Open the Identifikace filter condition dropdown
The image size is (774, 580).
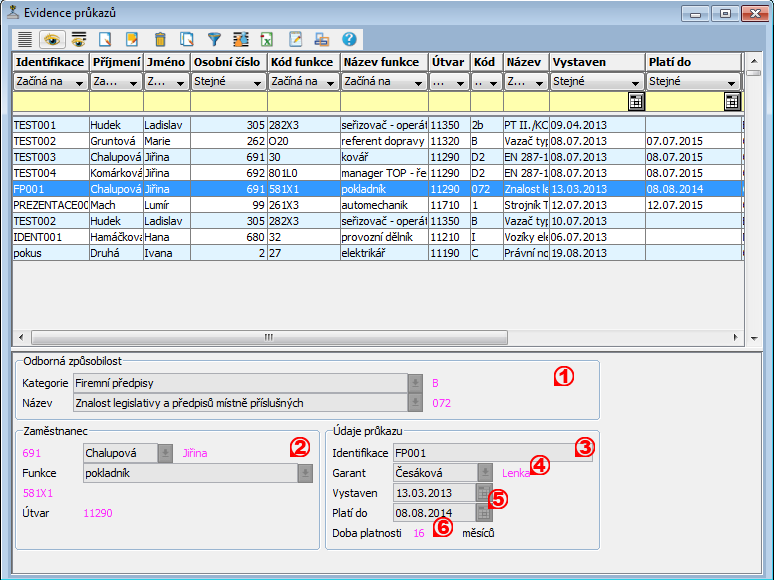tap(80, 82)
